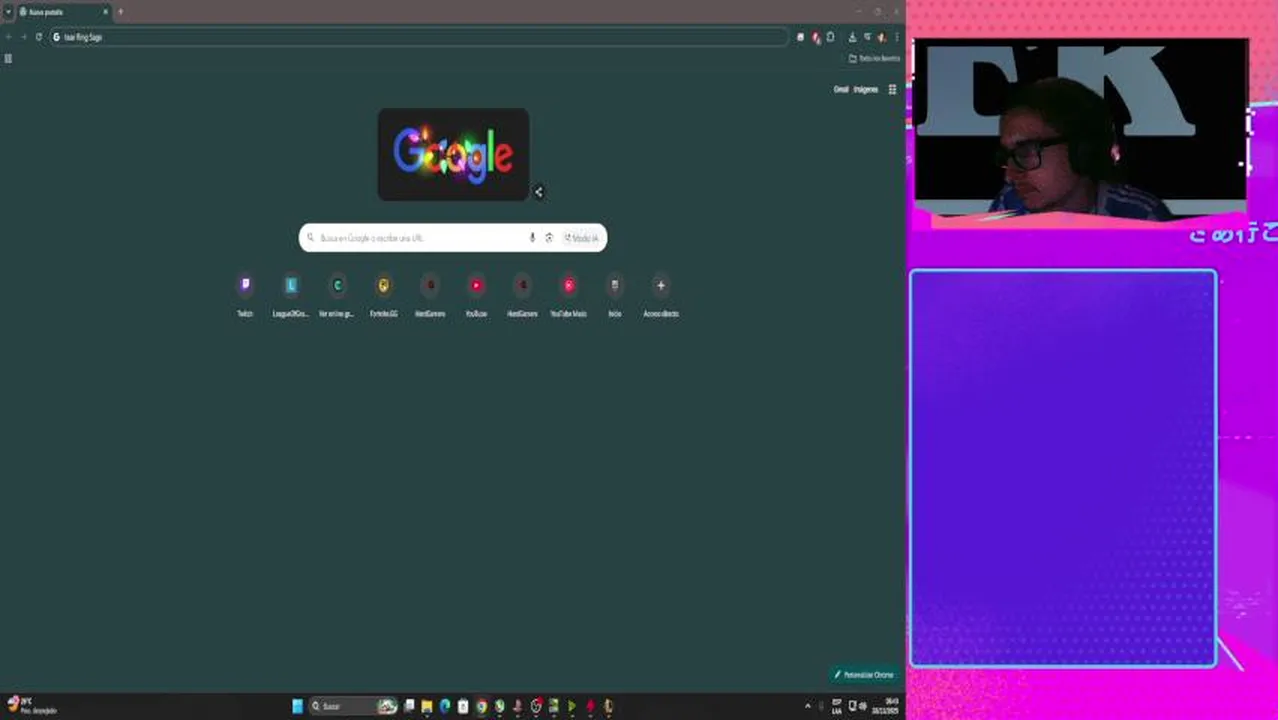Image resolution: width=1278 pixels, height=720 pixels.
Task: Open the YouTube Music shortcut tile
Action: 568,295
